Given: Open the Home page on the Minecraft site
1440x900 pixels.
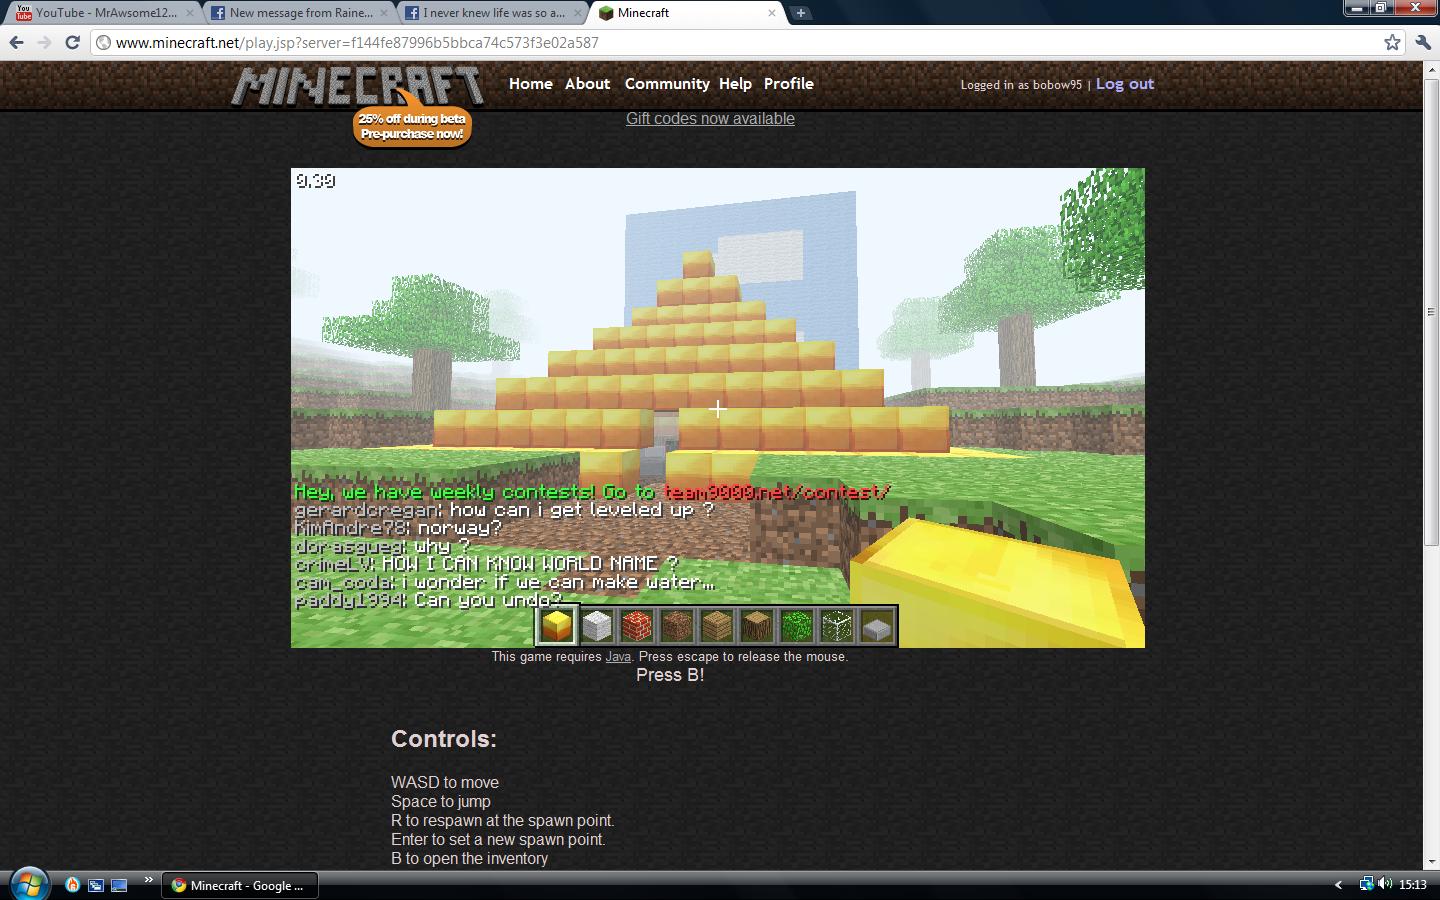Looking at the screenshot, I should pyautogui.click(x=530, y=84).
